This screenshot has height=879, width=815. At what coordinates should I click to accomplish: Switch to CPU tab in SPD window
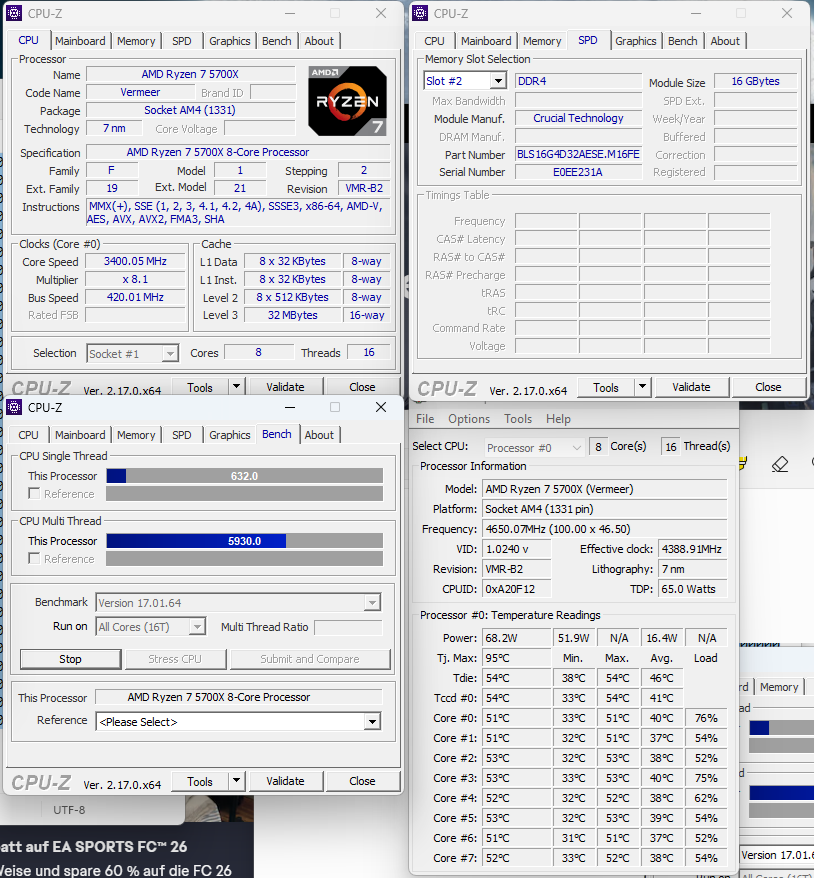coord(434,41)
